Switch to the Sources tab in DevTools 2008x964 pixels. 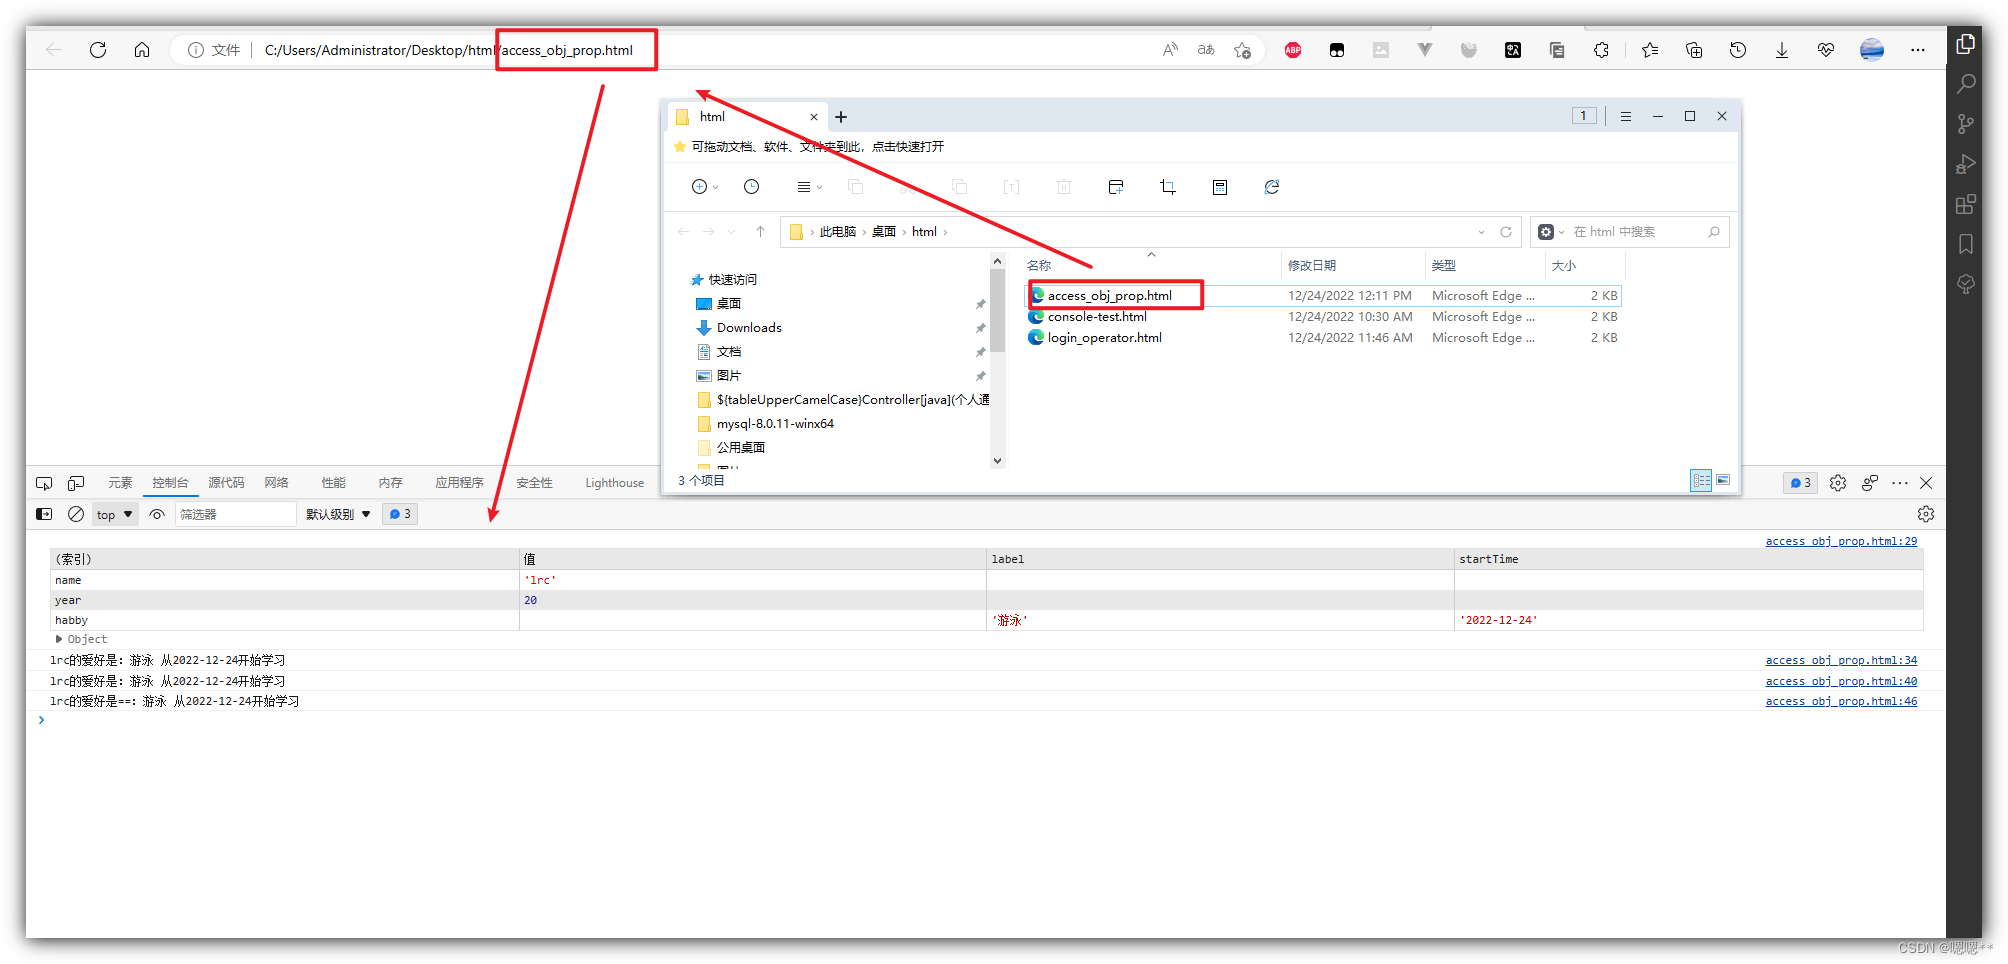(x=226, y=483)
